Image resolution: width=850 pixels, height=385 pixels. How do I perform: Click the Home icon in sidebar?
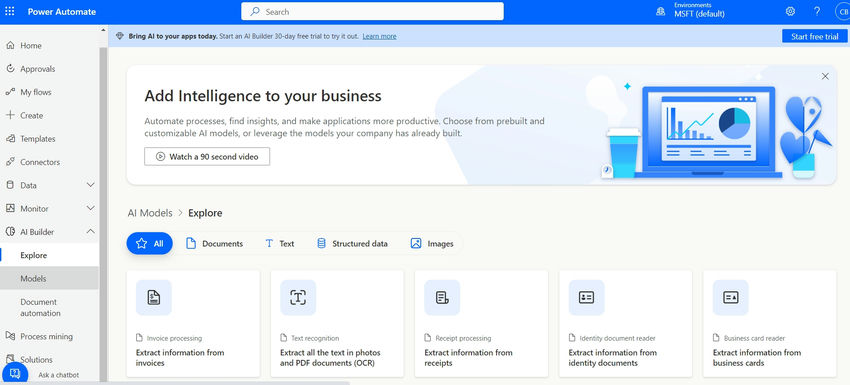[x=10, y=46]
